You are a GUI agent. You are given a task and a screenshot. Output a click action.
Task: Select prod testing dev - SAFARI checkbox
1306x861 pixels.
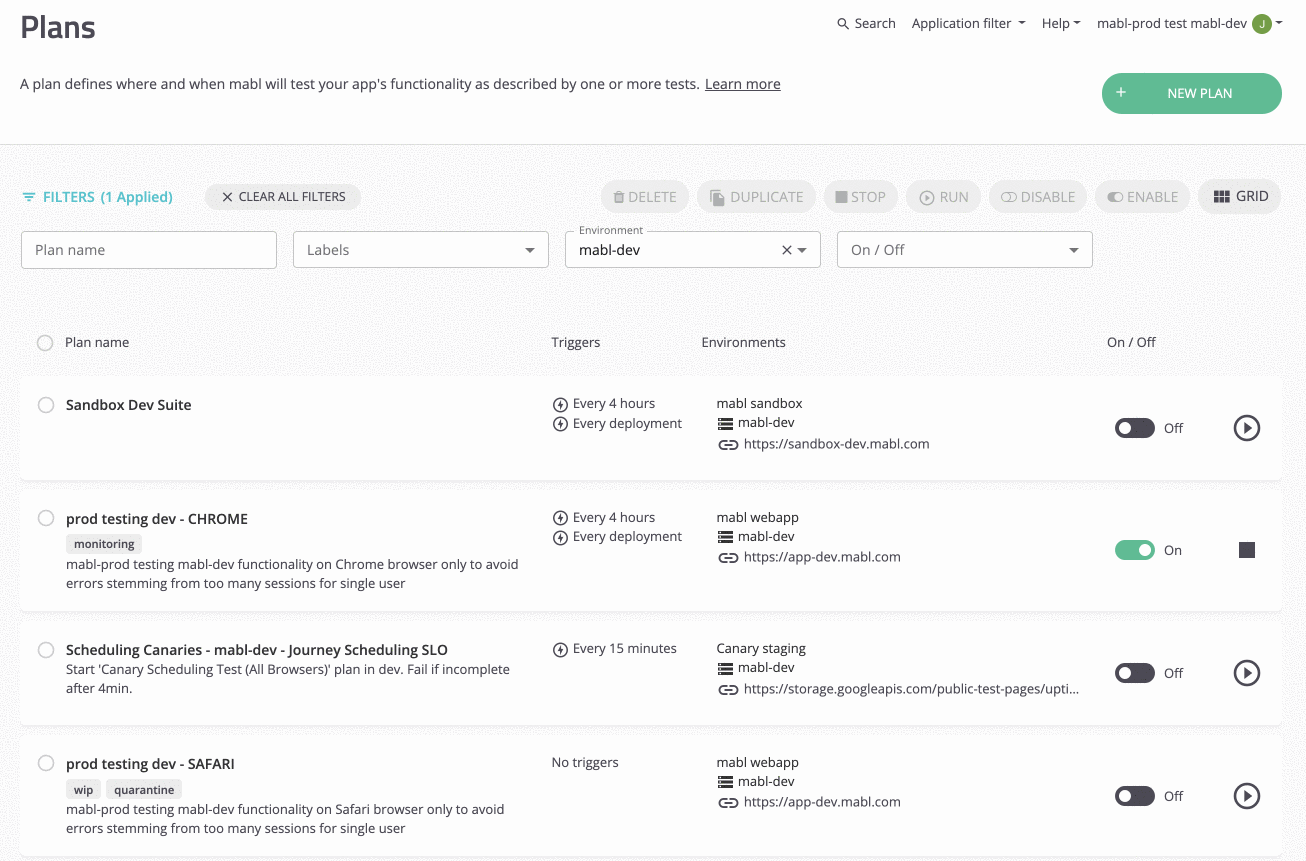coord(46,763)
